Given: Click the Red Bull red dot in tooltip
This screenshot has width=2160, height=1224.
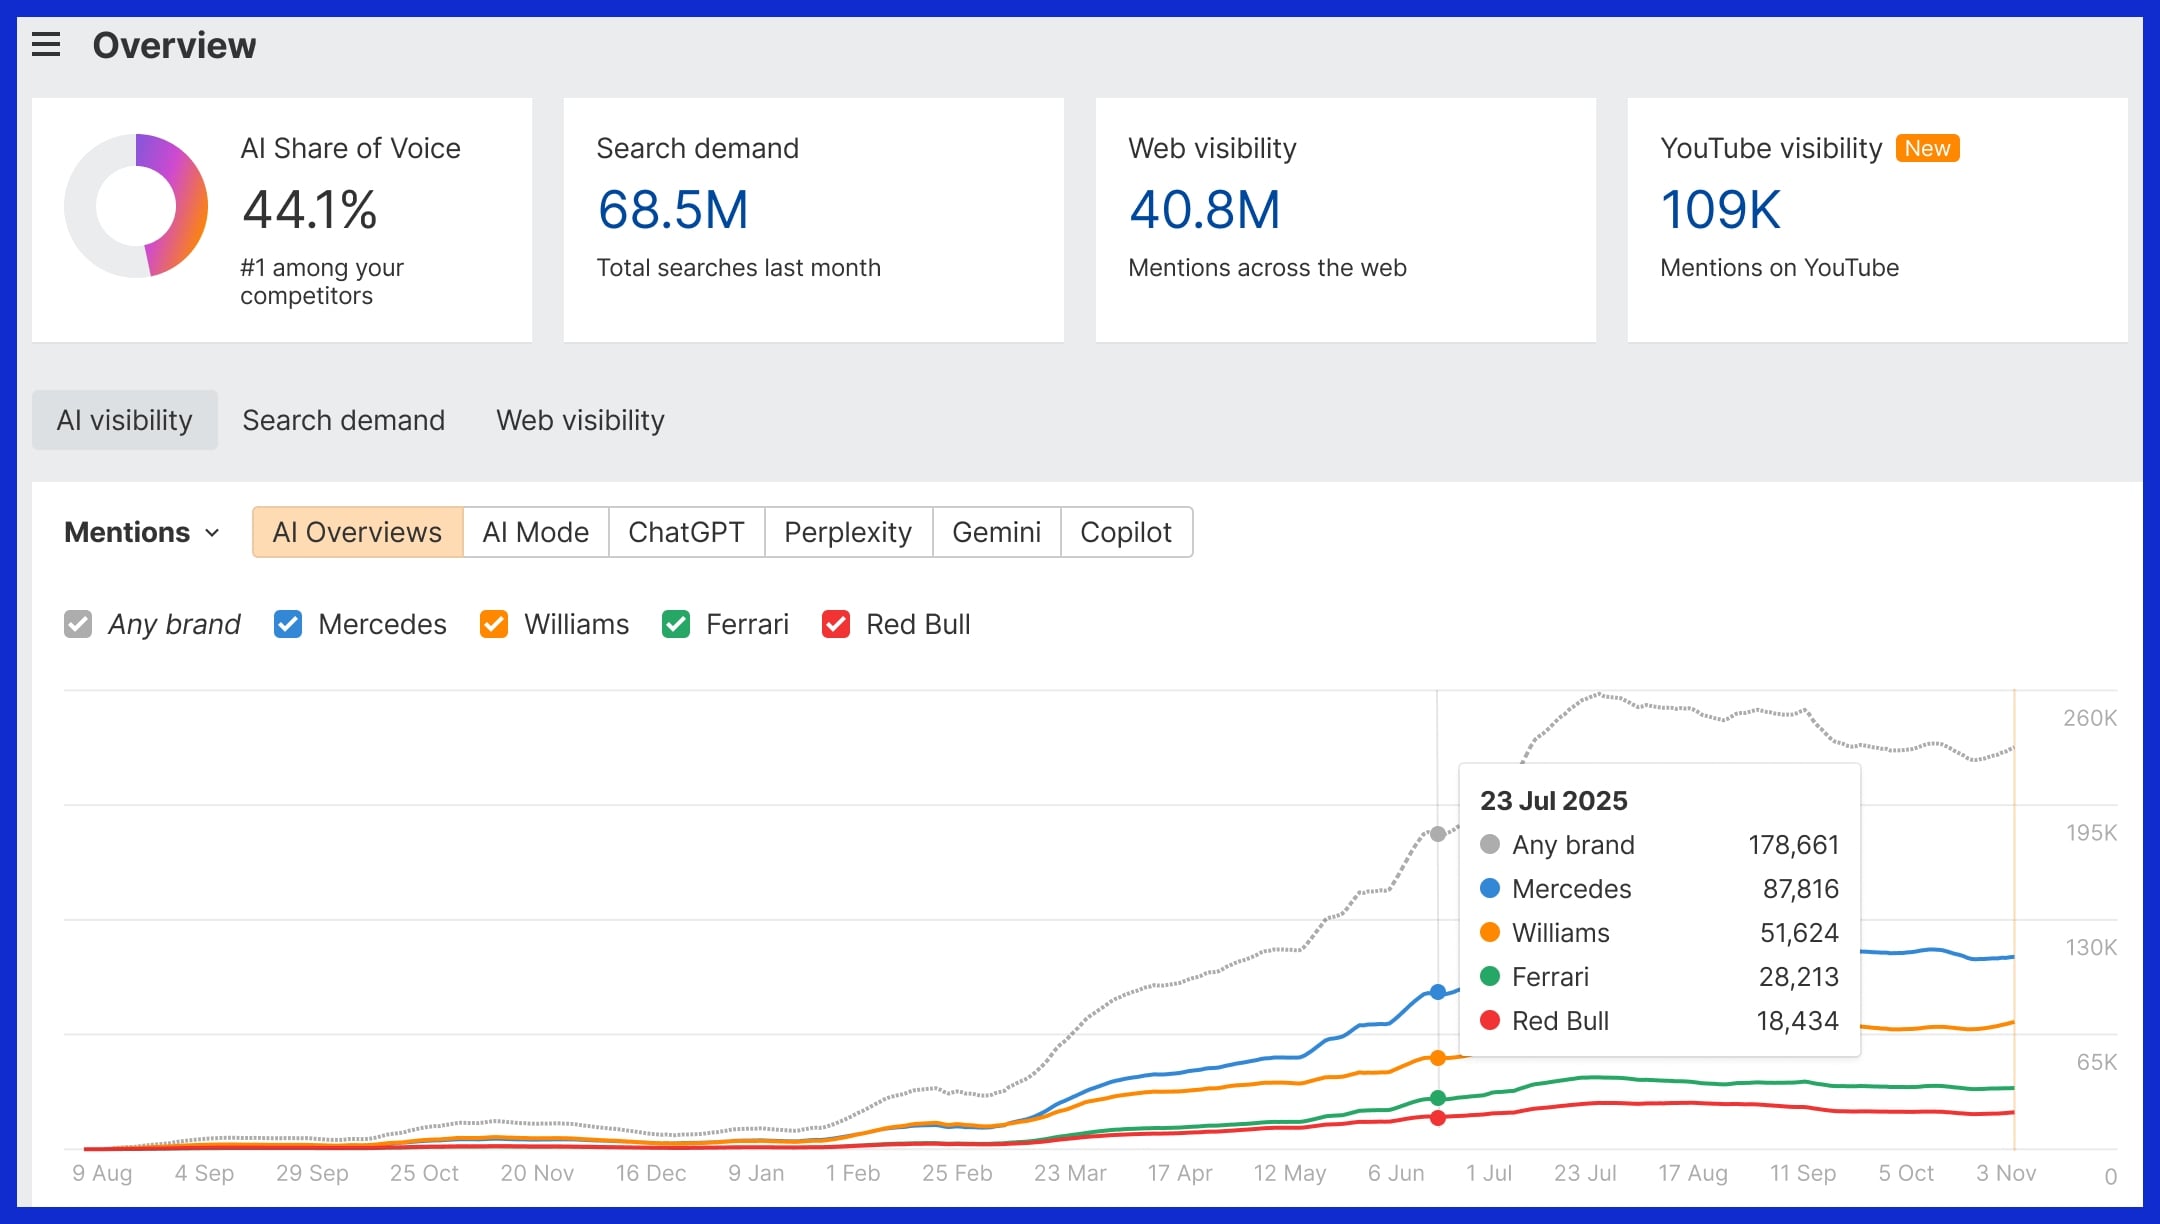Looking at the screenshot, I should coord(1490,1020).
